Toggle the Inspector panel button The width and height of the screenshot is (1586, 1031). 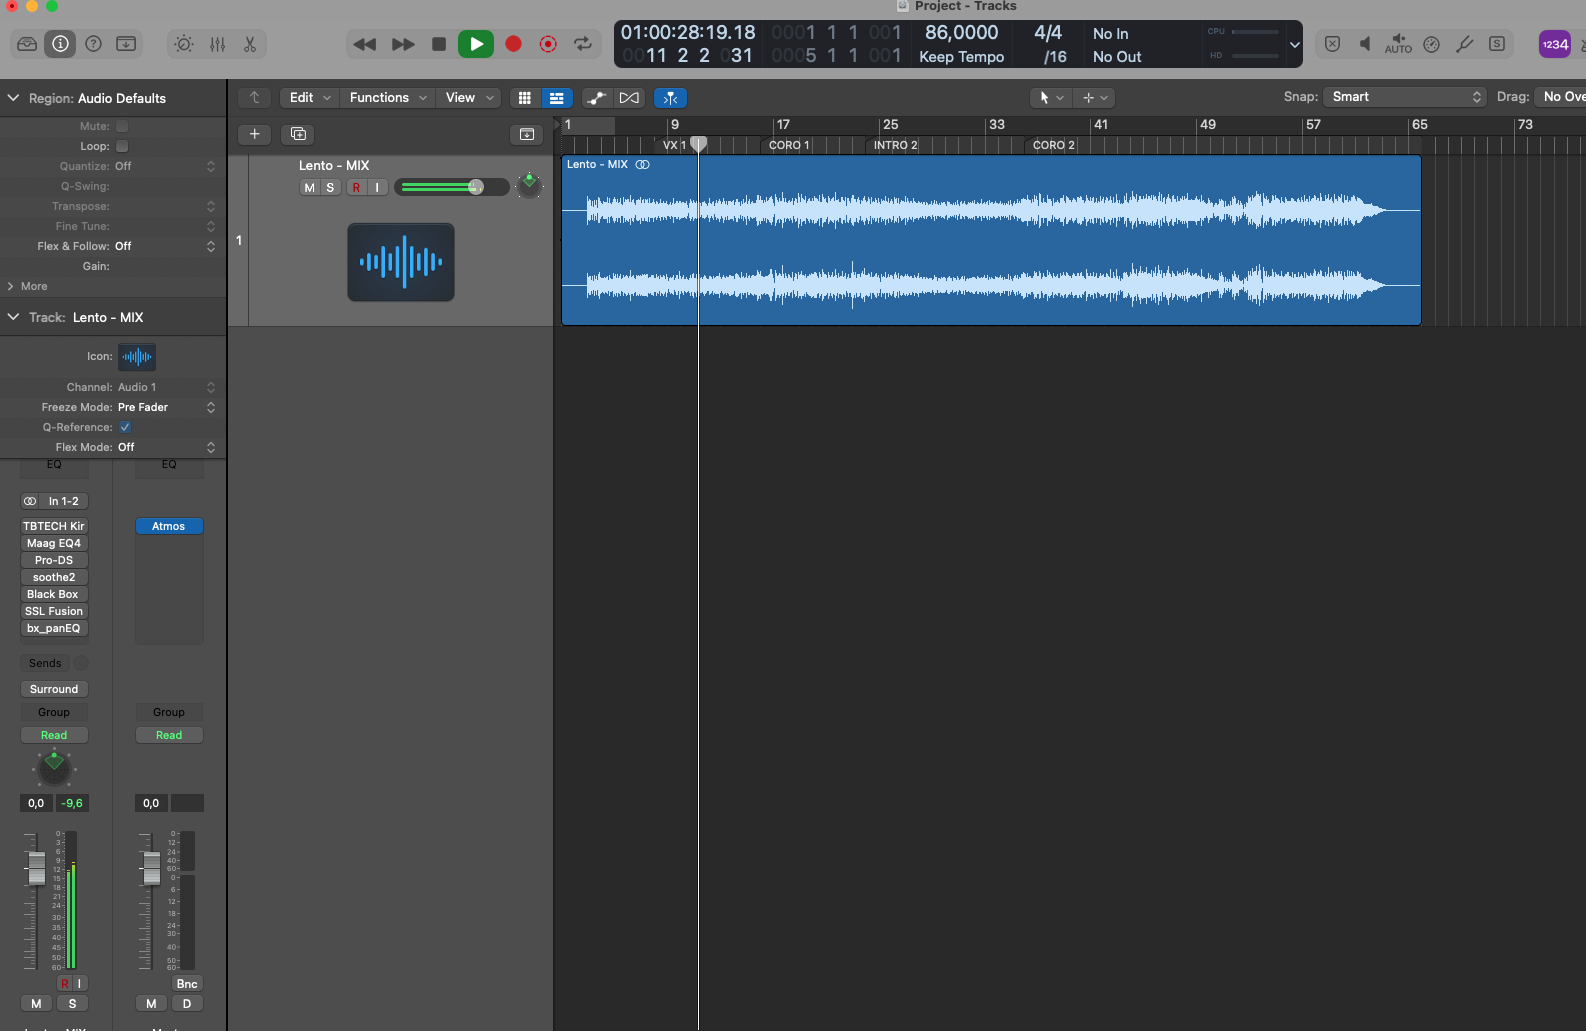click(x=60, y=44)
